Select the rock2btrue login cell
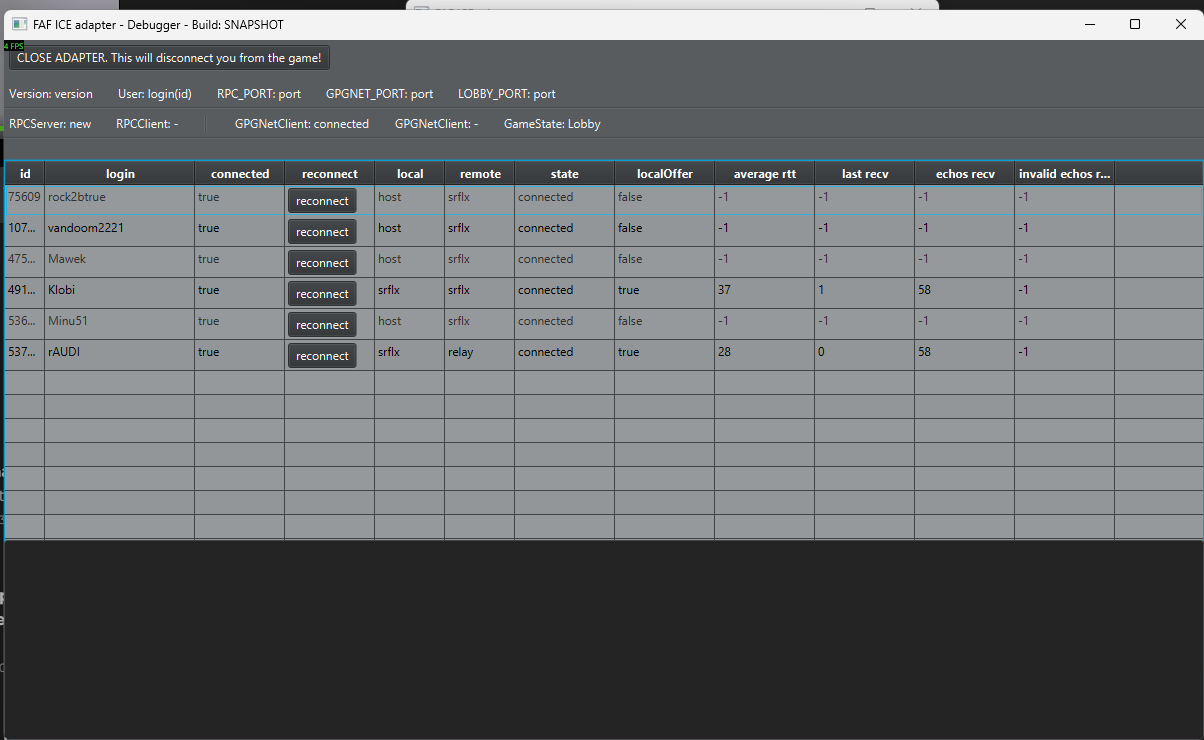The height and width of the screenshot is (740, 1204). [120, 200]
